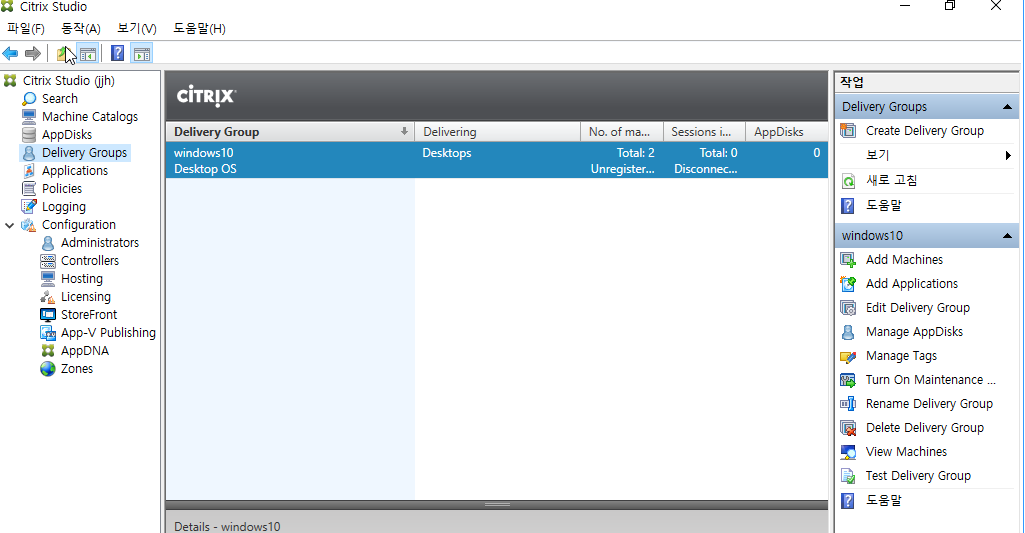This screenshot has width=1025, height=533.
Task: Click the Test Delivery Group icon
Action: 848,476
